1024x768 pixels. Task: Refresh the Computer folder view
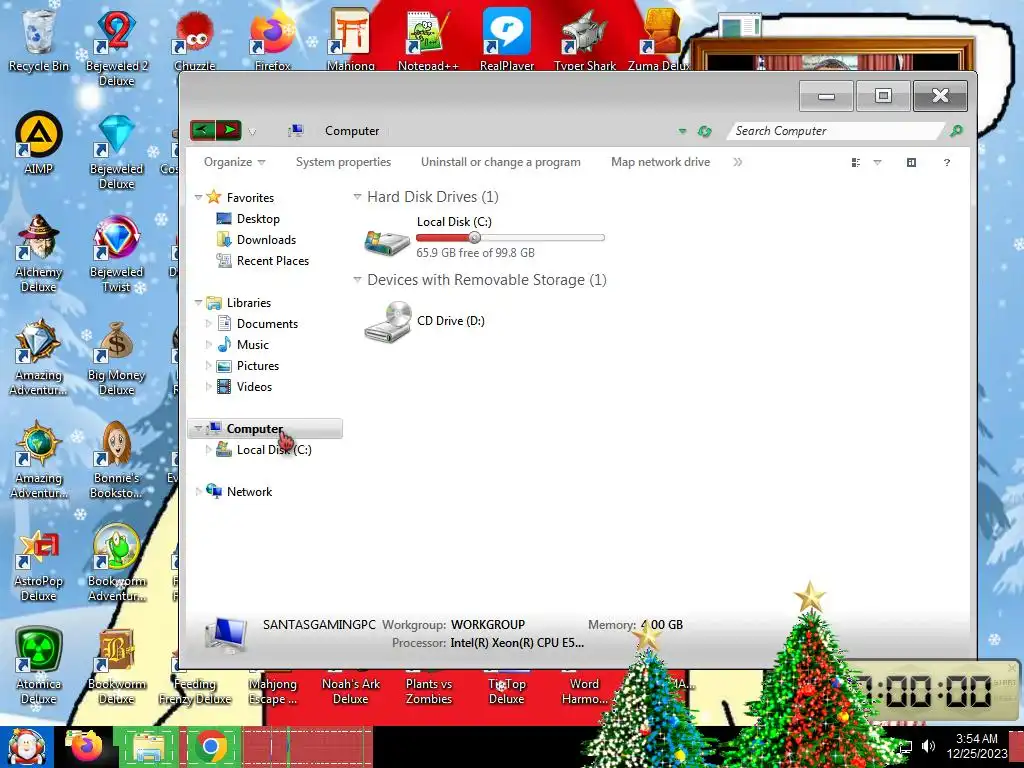click(704, 131)
